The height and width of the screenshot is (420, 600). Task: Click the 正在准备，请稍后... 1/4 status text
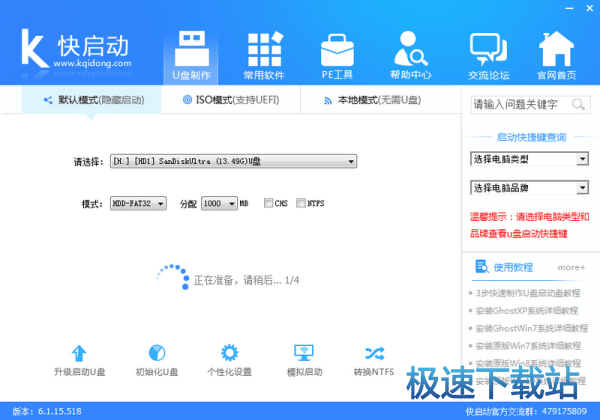[246, 280]
